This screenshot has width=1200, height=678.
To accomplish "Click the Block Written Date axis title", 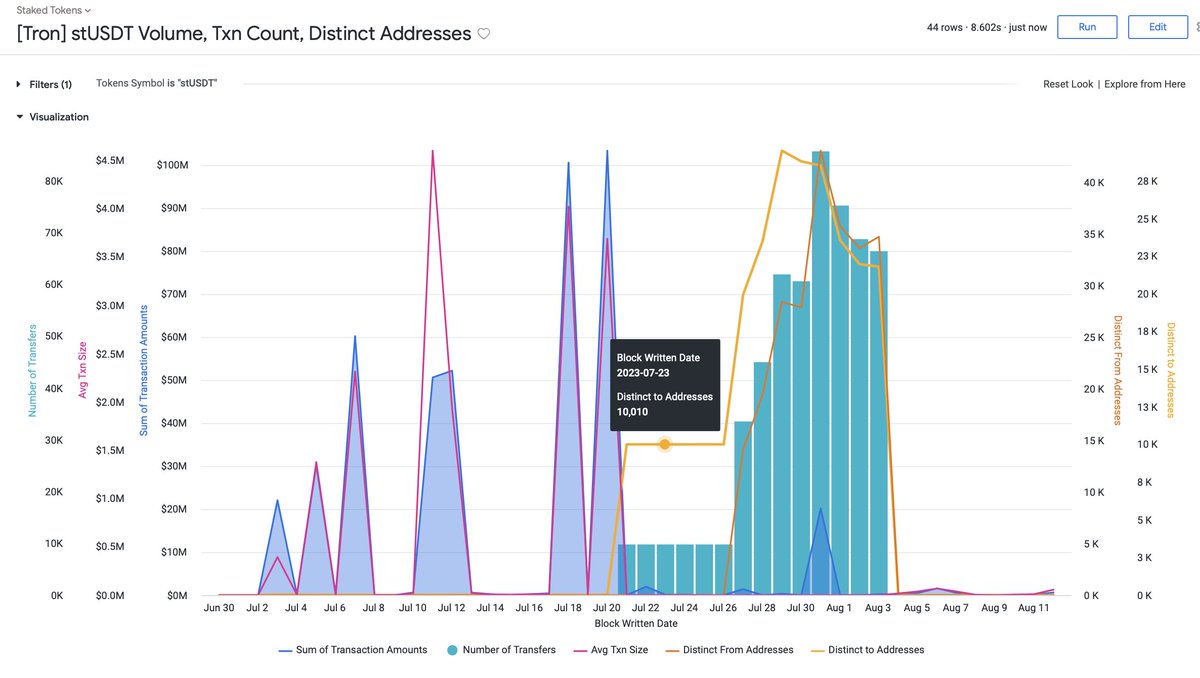I will [x=637, y=623].
